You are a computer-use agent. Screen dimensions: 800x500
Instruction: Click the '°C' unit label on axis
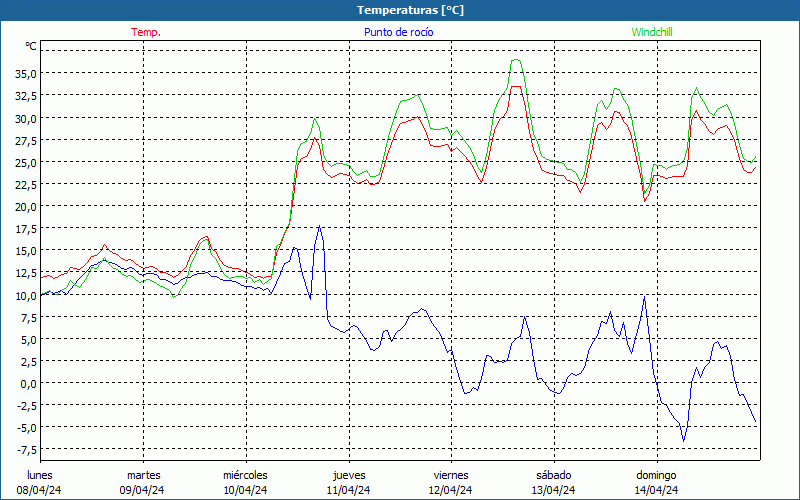[x=31, y=46]
